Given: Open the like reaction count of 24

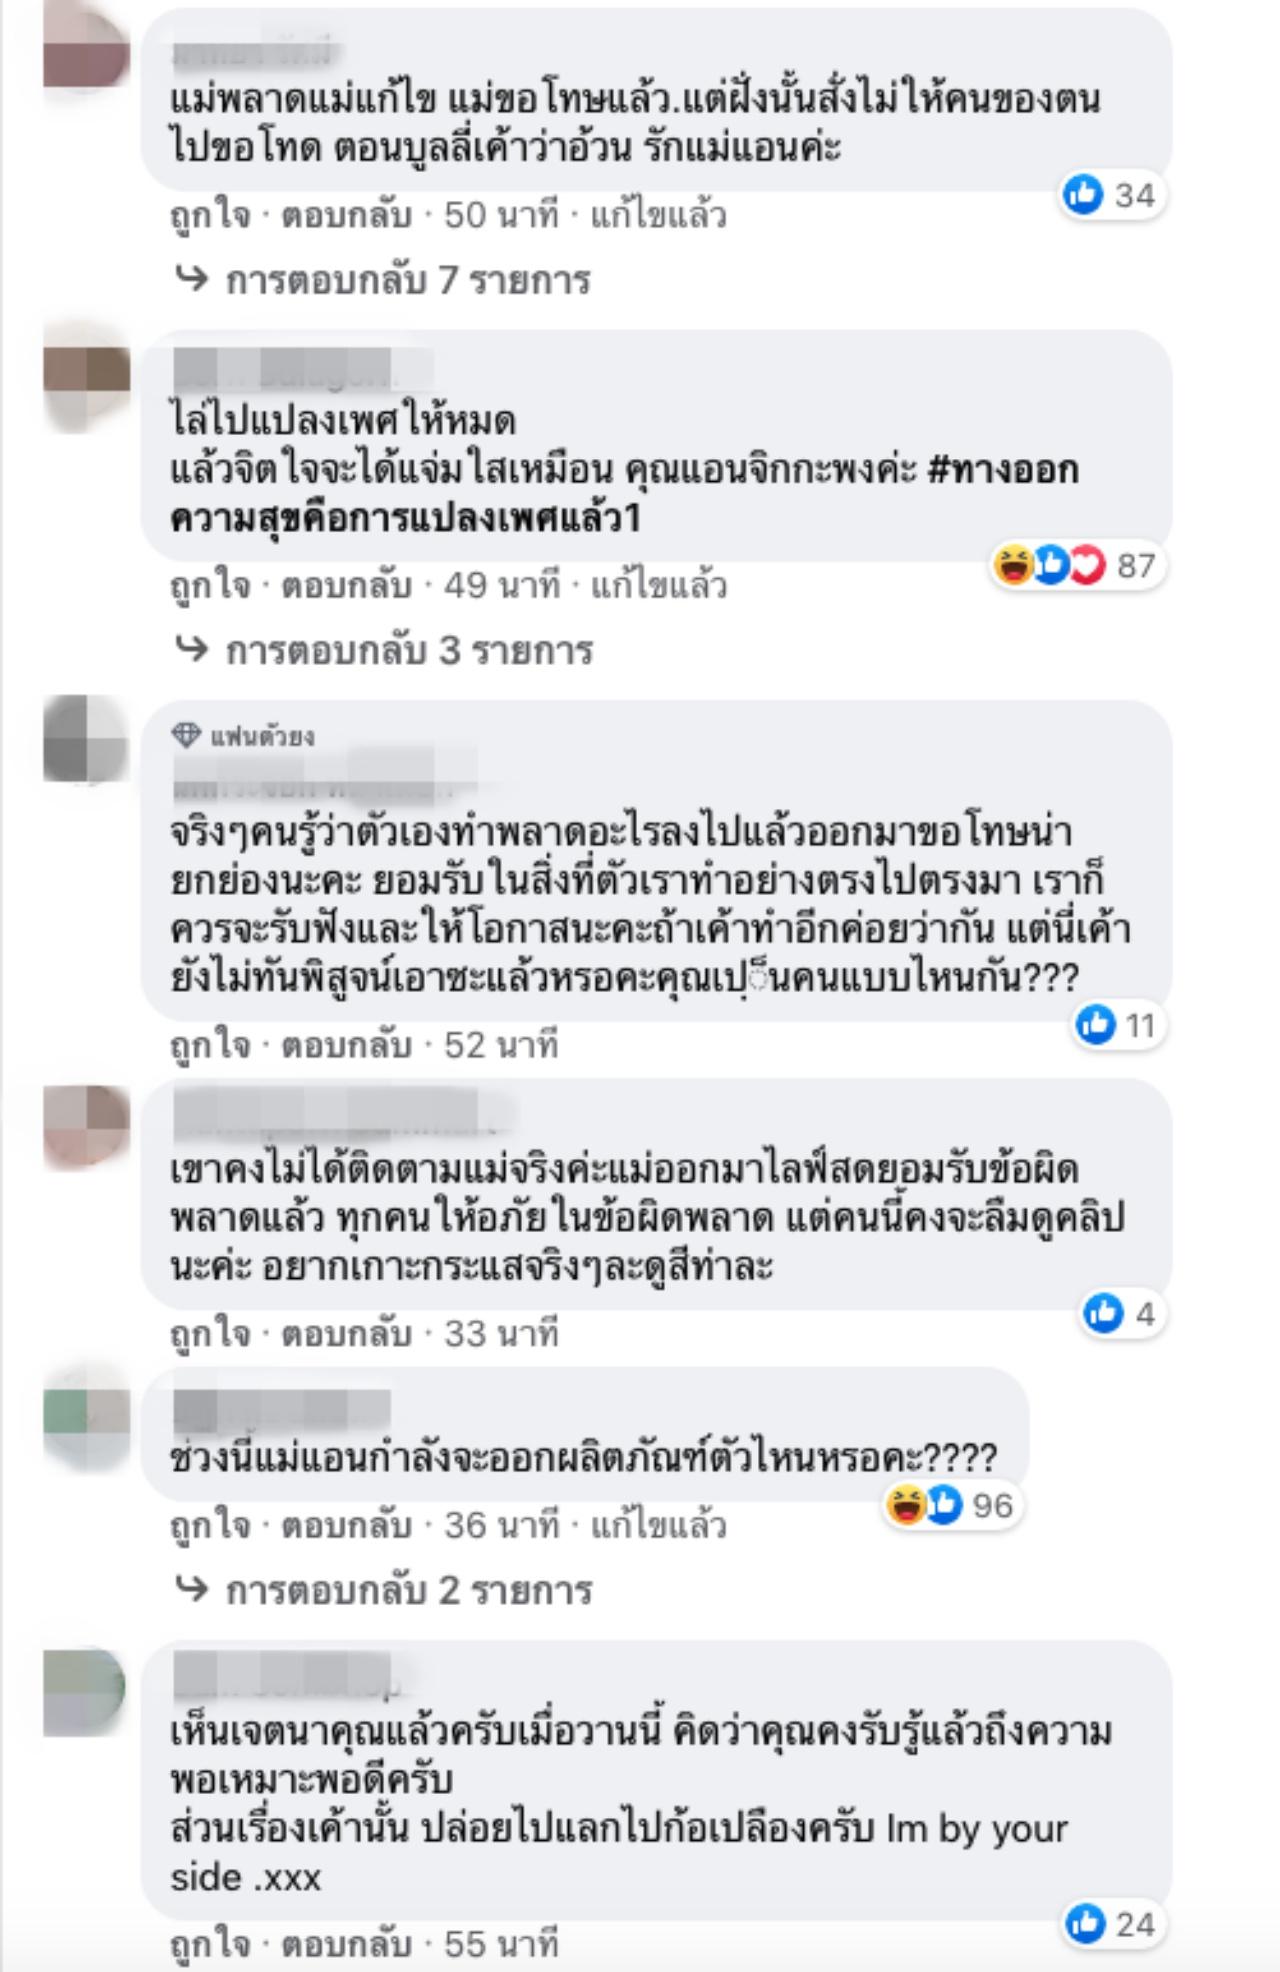Looking at the screenshot, I should click(x=1111, y=1924).
